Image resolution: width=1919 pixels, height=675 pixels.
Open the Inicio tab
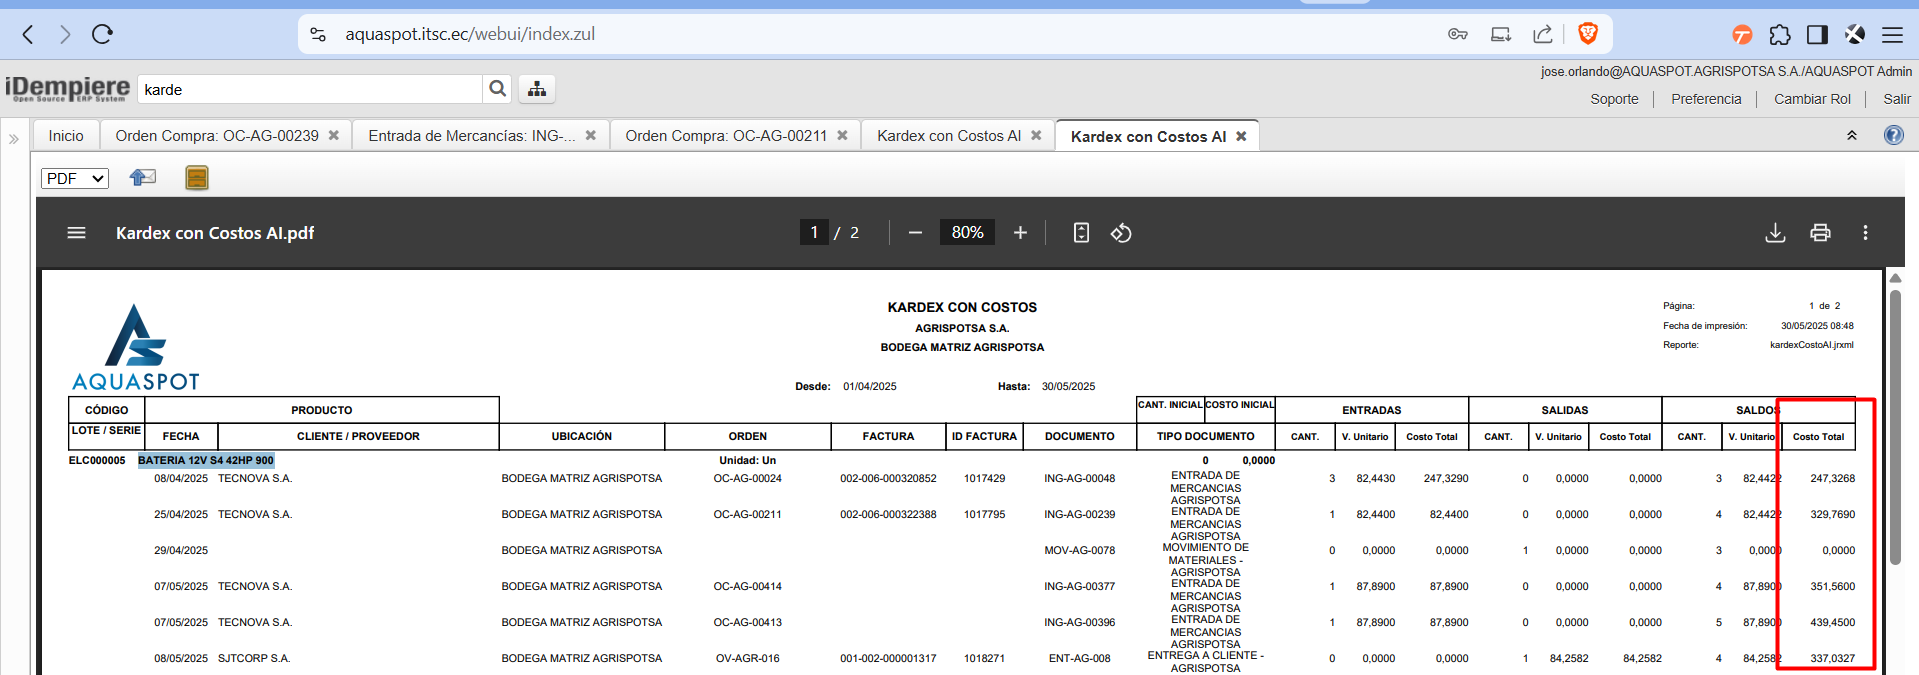pos(66,136)
